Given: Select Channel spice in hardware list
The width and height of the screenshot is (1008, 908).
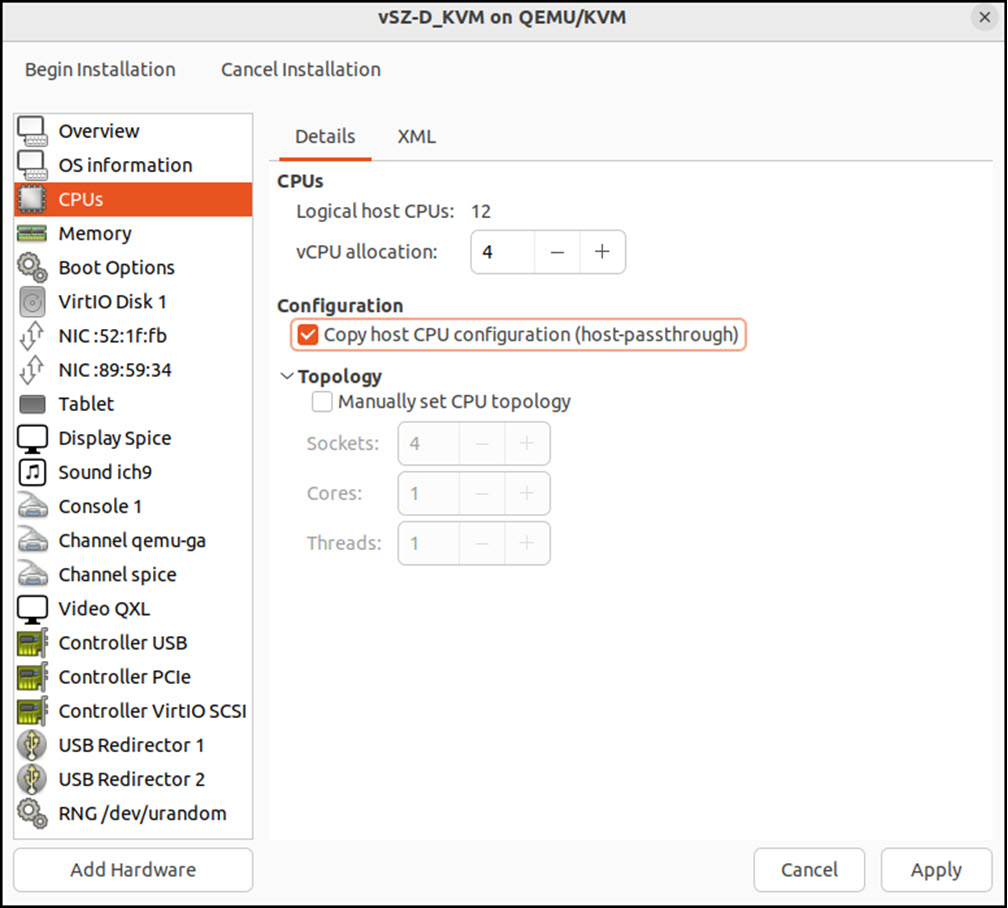Looking at the screenshot, I should (x=133, y=575).
